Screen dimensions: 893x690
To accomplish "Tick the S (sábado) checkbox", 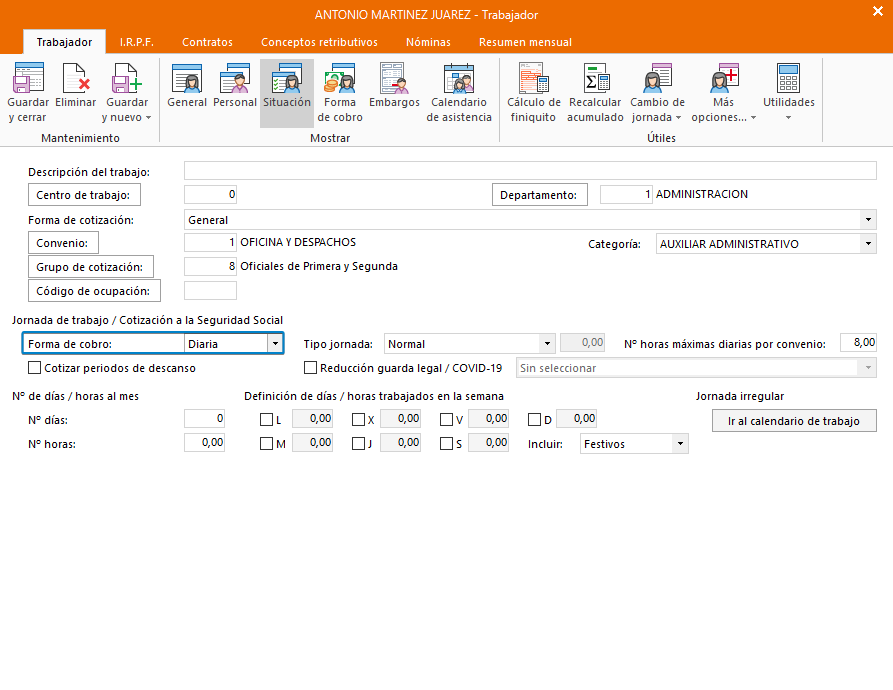I will tap(446, 443).
